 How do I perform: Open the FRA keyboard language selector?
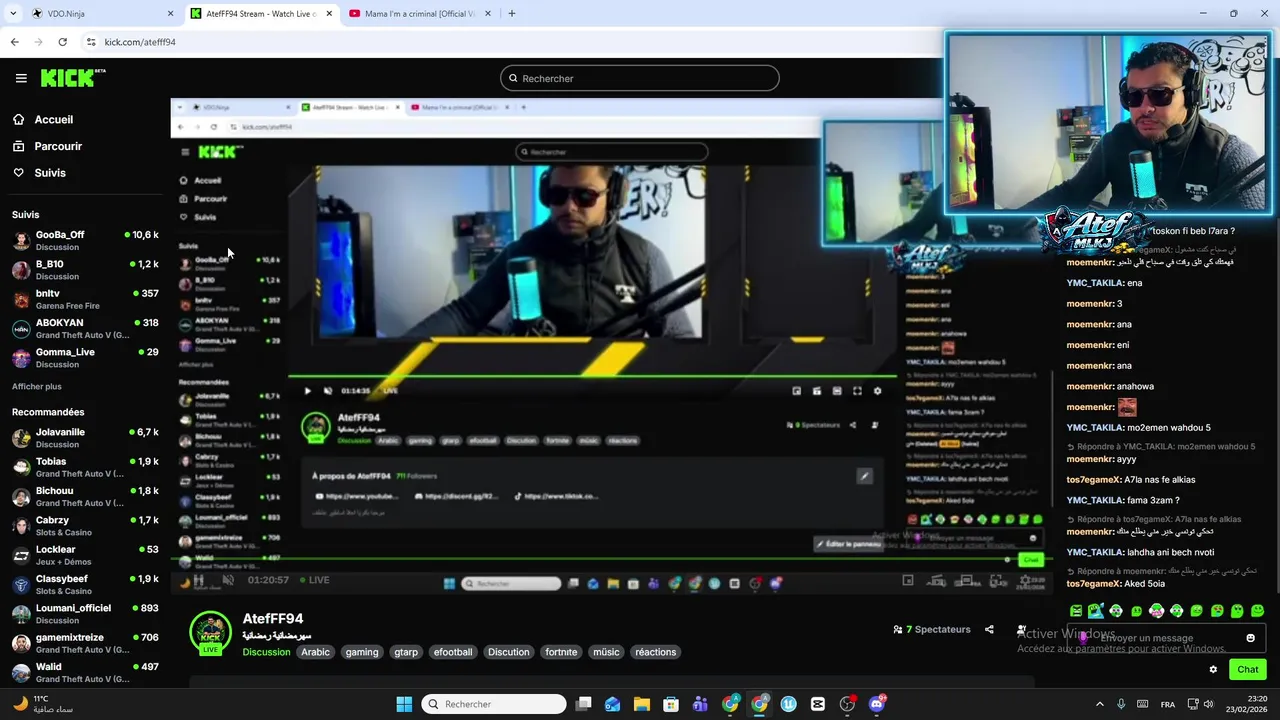(x=1168, y=704)
